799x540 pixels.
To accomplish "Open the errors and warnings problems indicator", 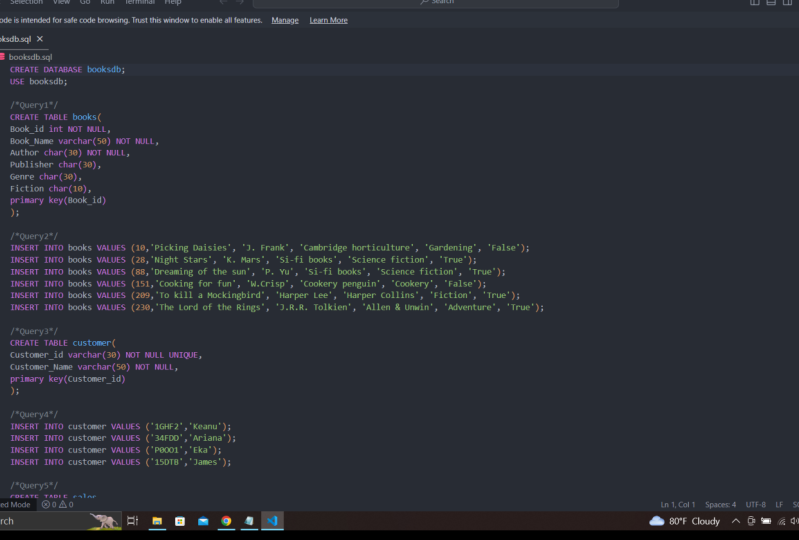I will tap(58, 504).
